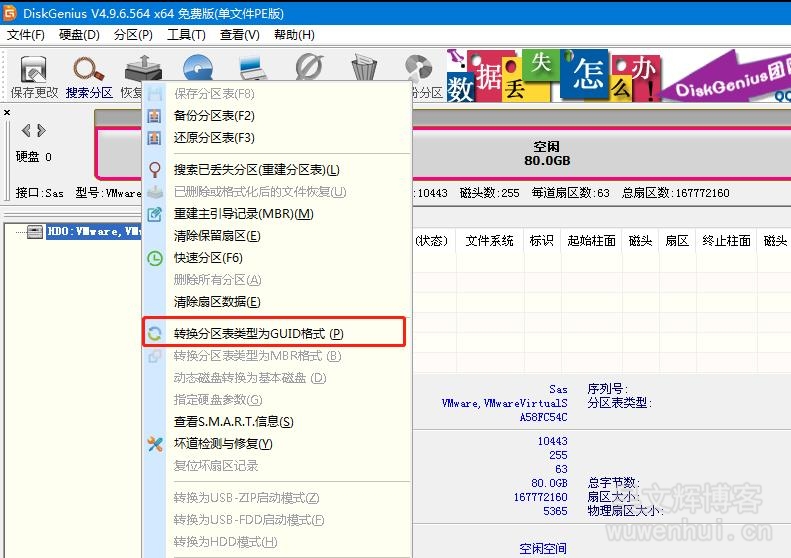The image size is (791, 558).
Task: Close the disk panel with small x
Action: click(x=8, y=113)
